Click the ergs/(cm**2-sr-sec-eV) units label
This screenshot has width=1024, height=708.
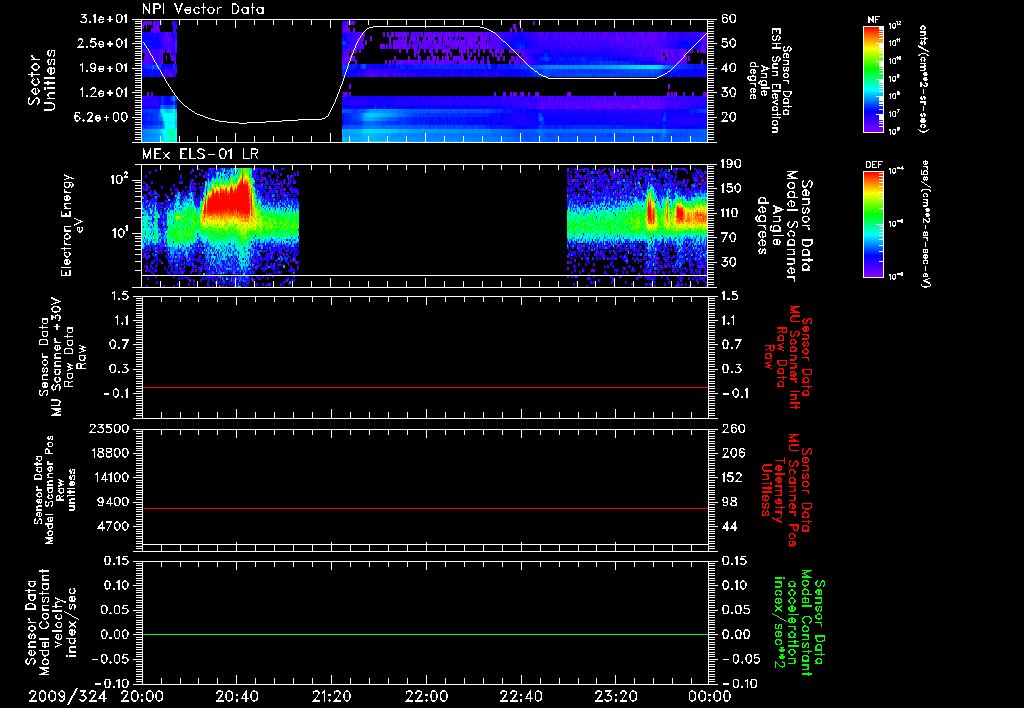pyautogui.click(x=926, y=224)
